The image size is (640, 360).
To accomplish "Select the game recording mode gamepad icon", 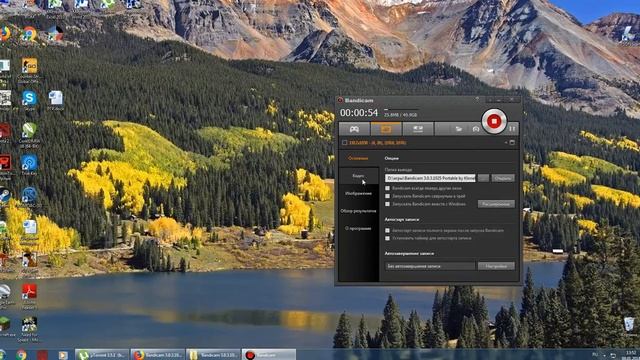I will (354, 129).
